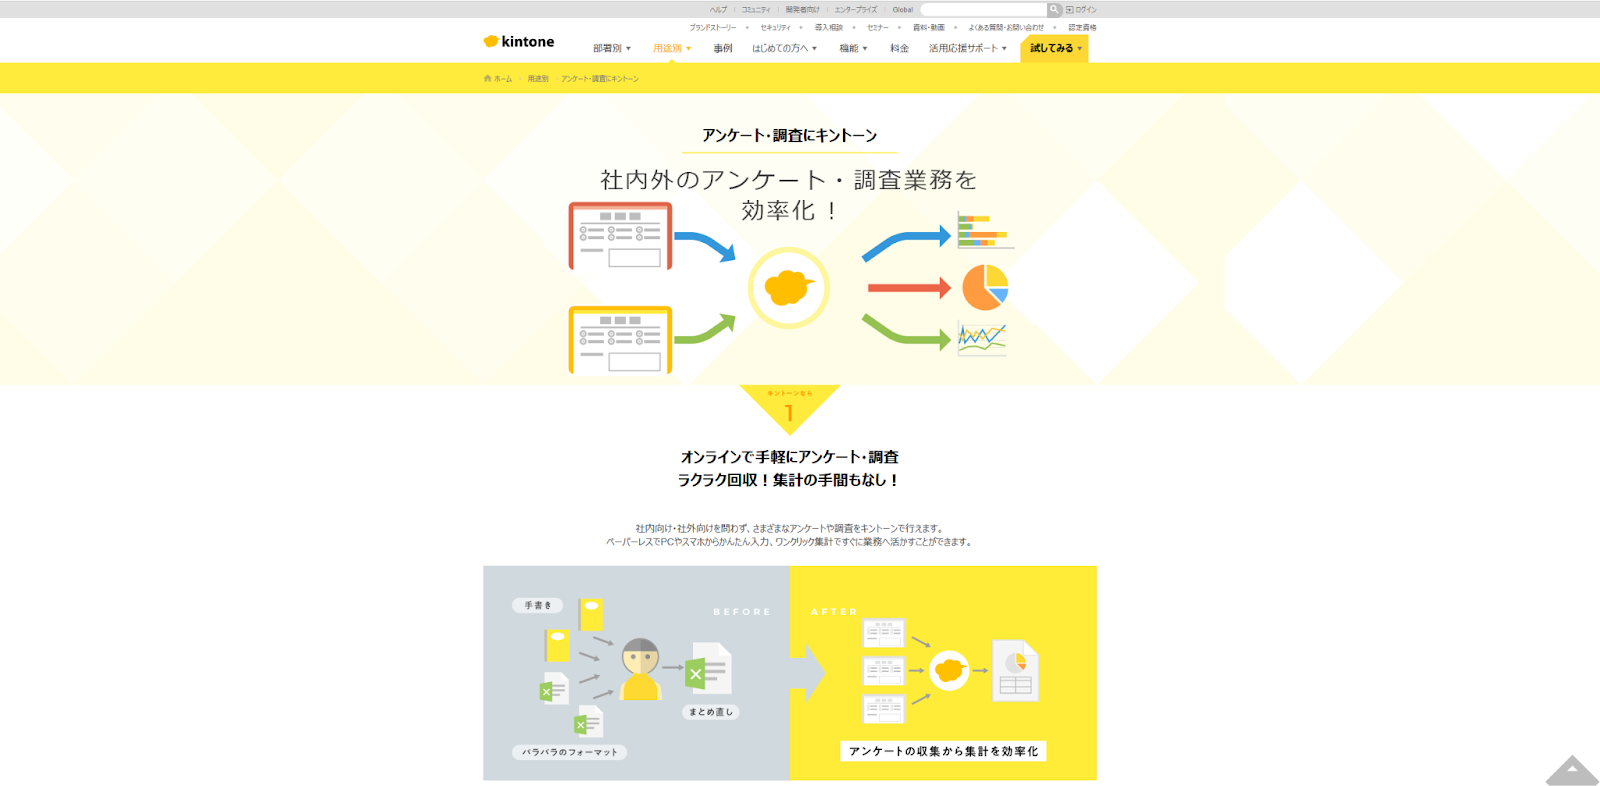Click アンケートの収集から集計を効率化 caption

943,751
